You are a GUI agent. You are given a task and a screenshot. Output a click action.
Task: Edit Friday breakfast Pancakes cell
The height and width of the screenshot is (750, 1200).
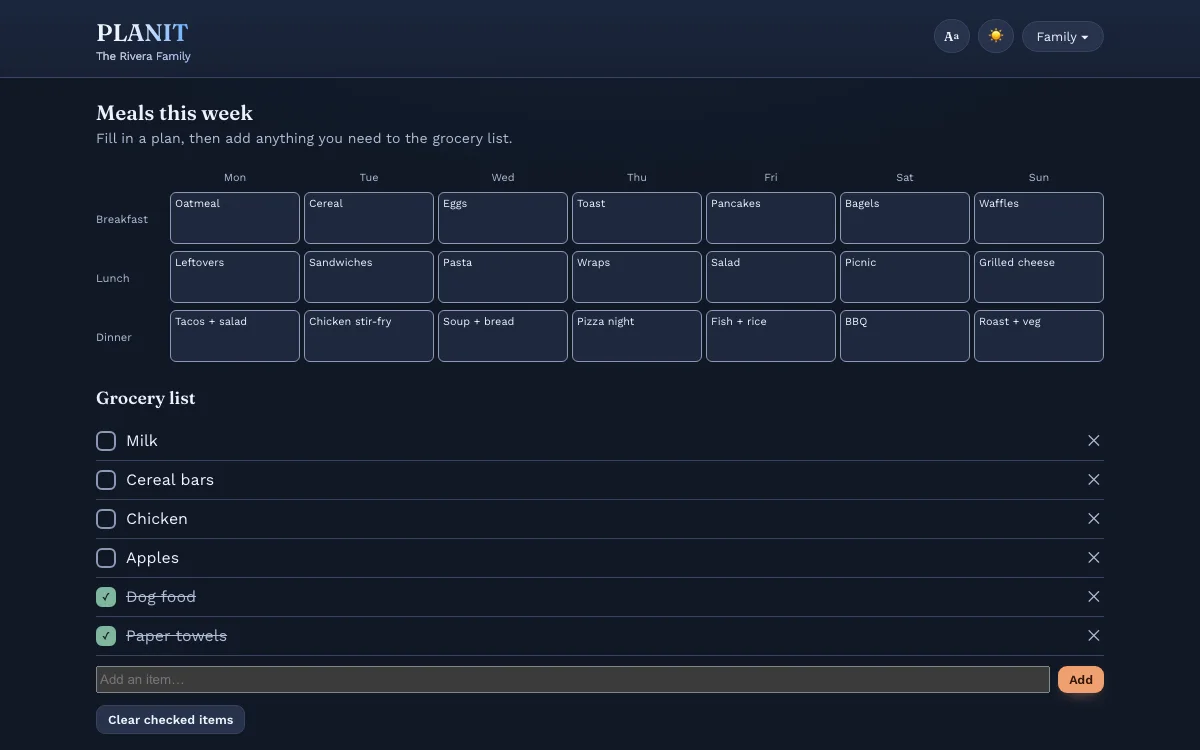coord(771,218)
